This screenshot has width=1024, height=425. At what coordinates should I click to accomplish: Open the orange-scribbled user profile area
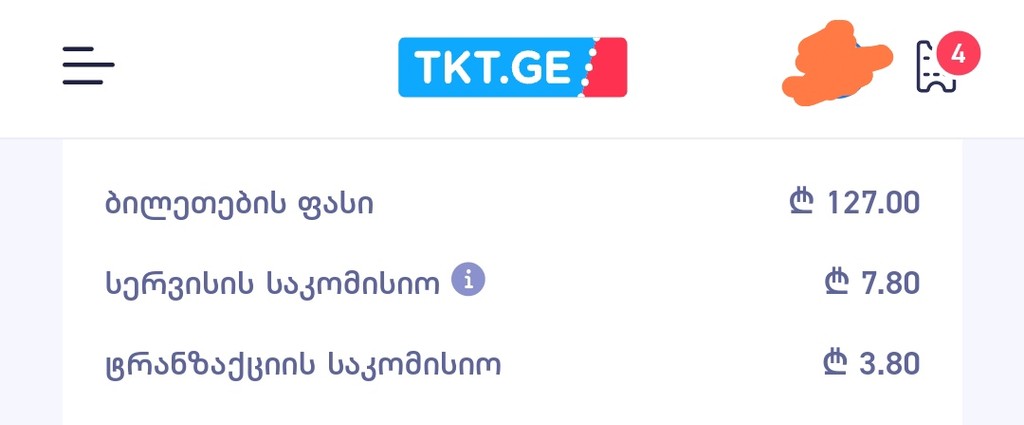[x=835, y=62]
